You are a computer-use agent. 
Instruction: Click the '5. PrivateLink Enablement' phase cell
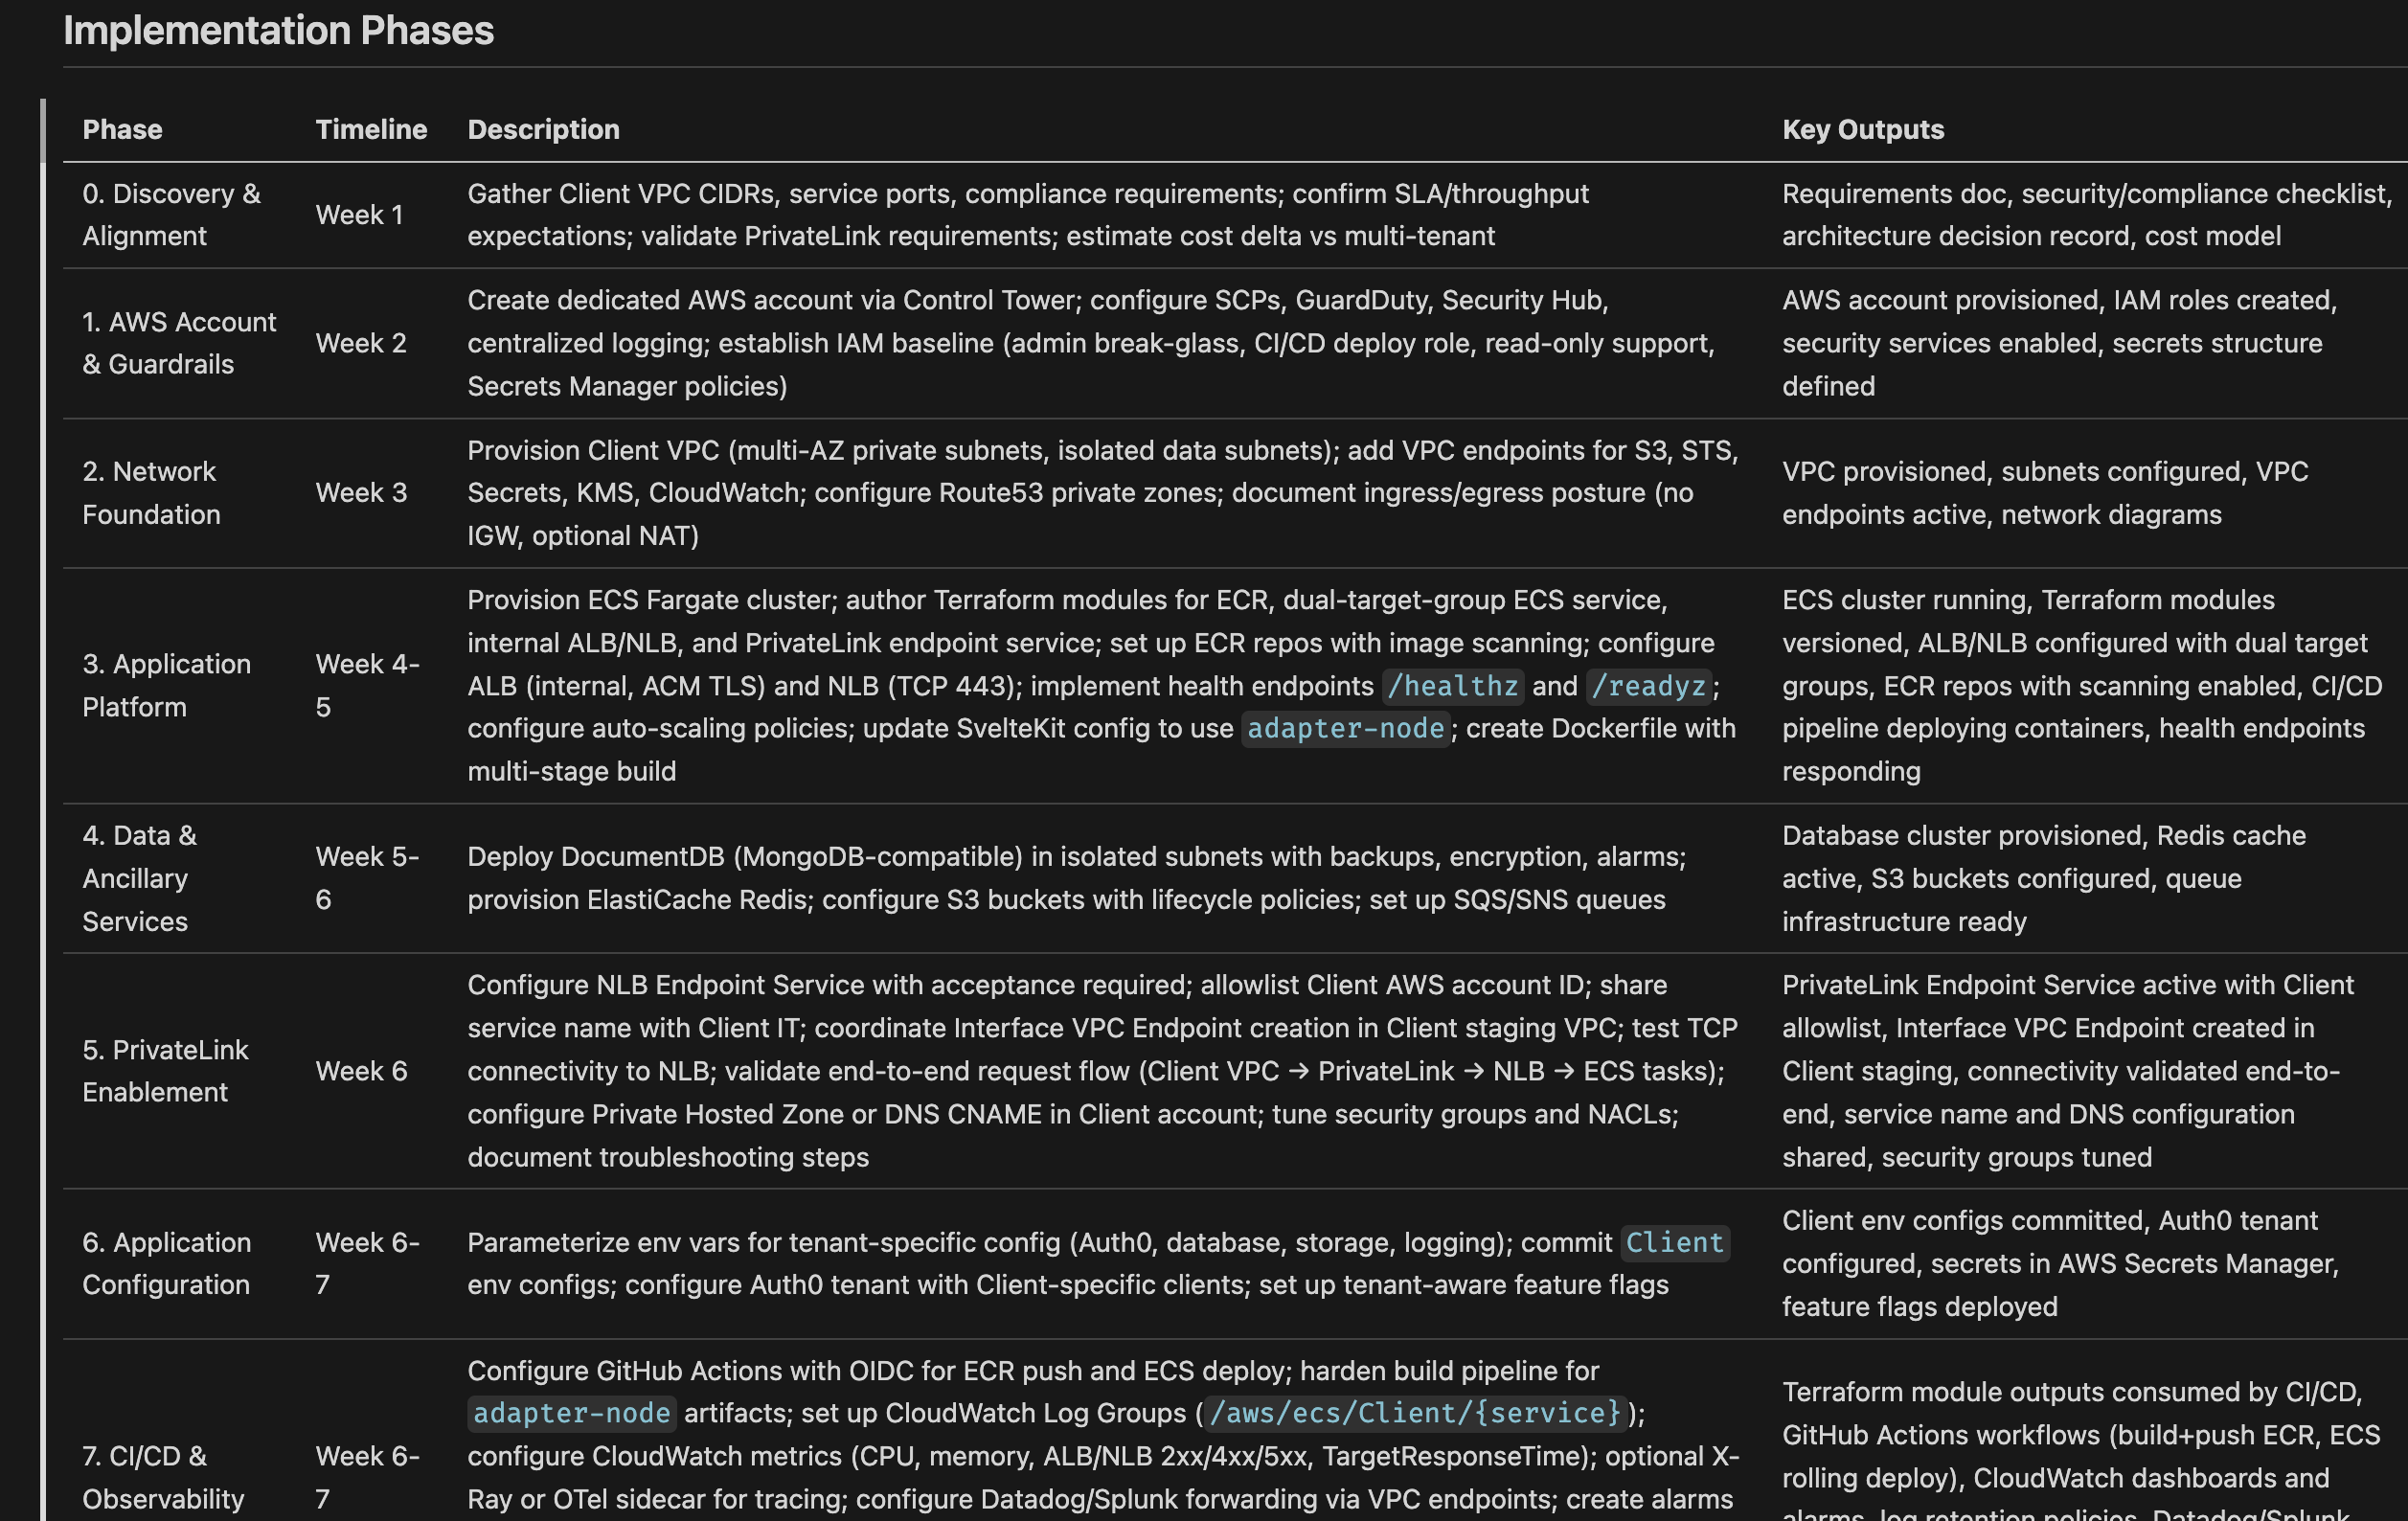pos(165,1071)
